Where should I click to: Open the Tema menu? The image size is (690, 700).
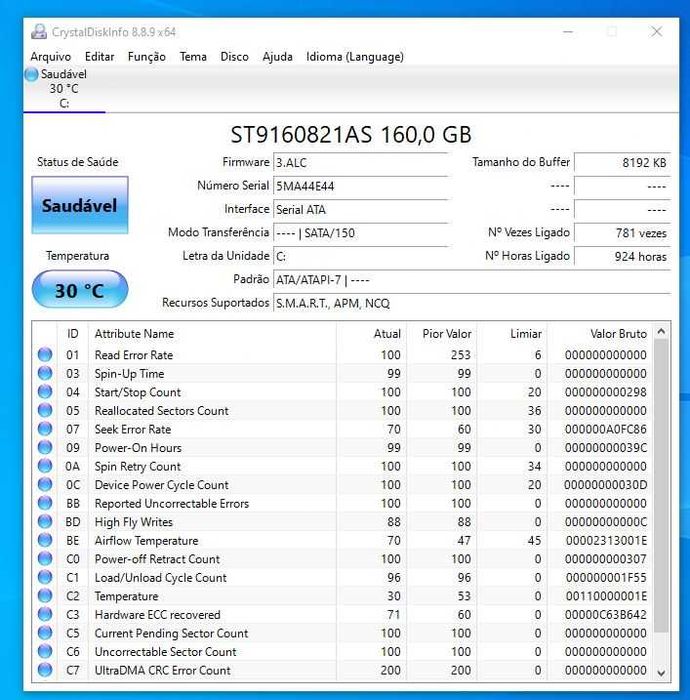pos(193,57)
